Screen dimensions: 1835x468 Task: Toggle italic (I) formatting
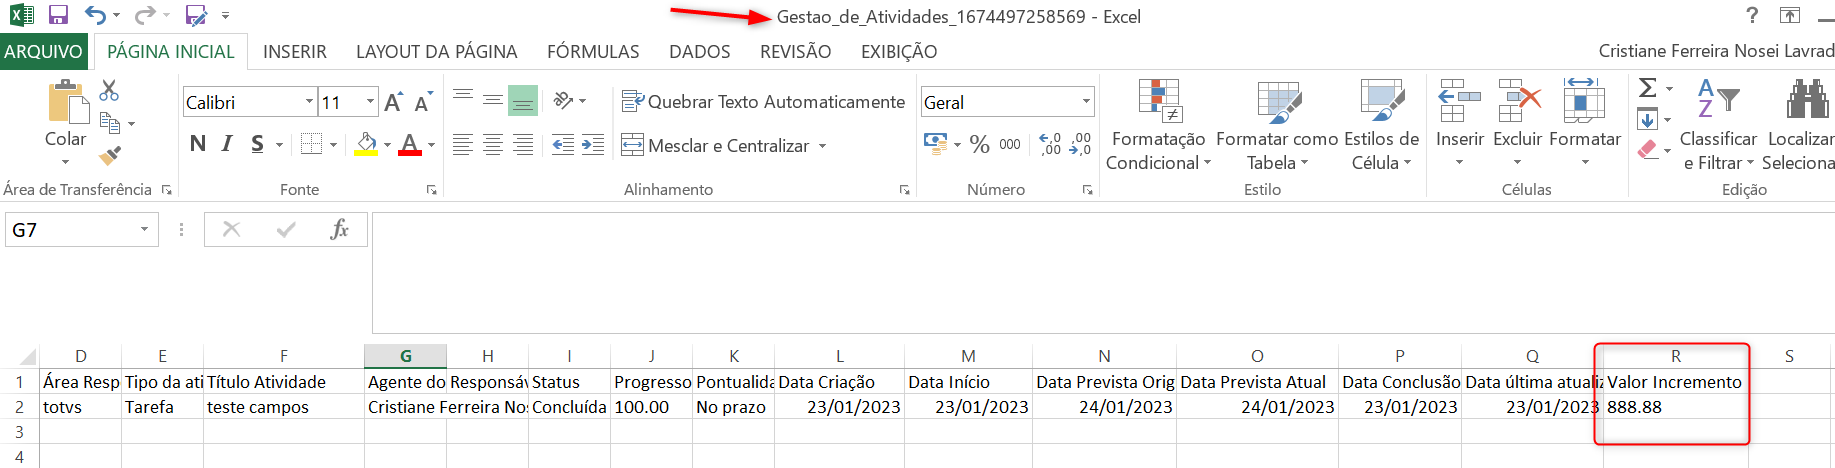(x=227, y=144)
